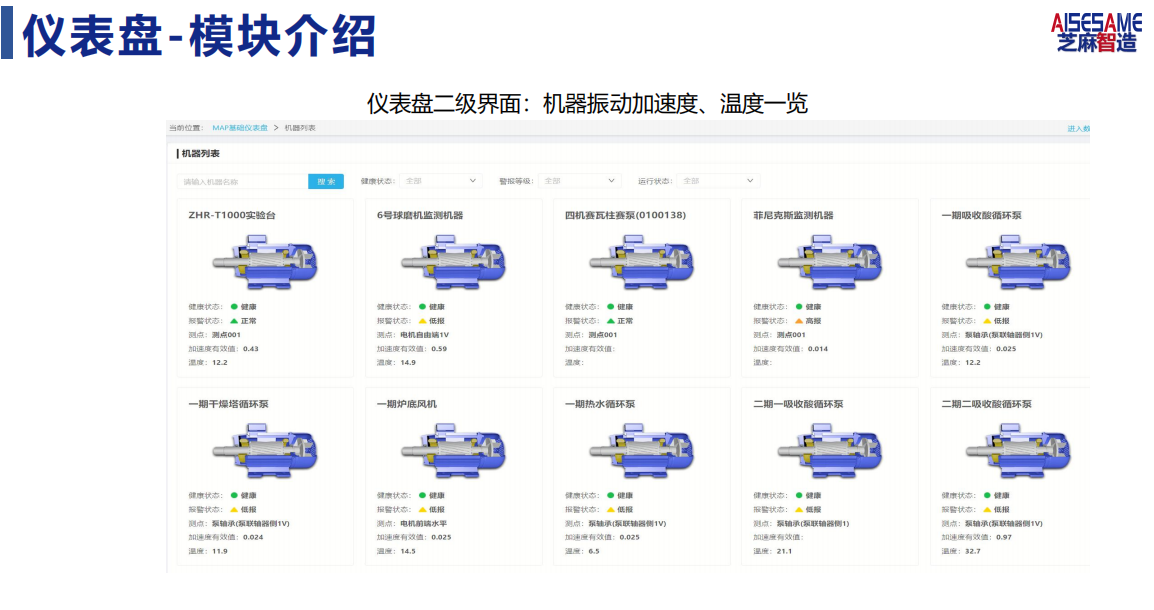The height and width of the screenshot is (610, 1154).
Task: Select the 一期干燥塔循环泵 motor image
Action: pyautogui.click(x=265, y=450)
